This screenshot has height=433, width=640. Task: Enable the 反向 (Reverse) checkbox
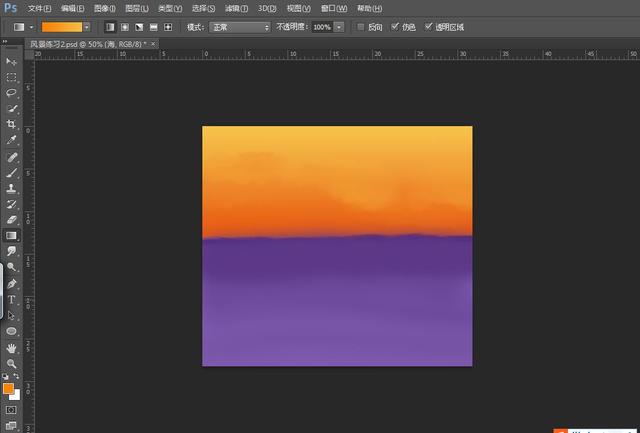click(362, 26)
